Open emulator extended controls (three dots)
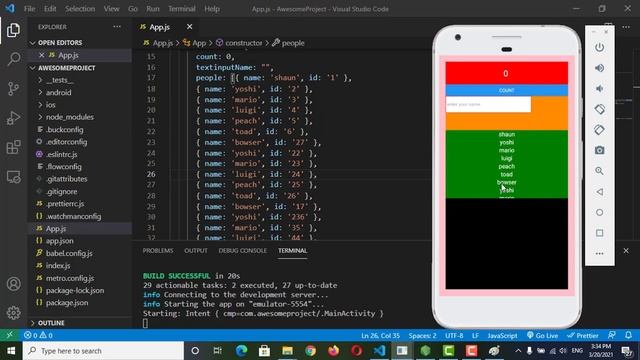 click(x=599, y=253)
